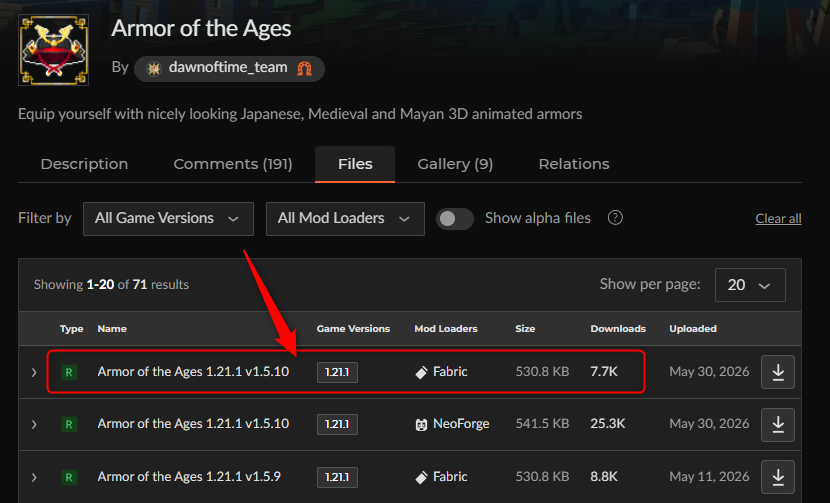Click the NeoForge loader icon
Image resolution: width=830 pixels, height=503 pixels.
coord(421,425)
